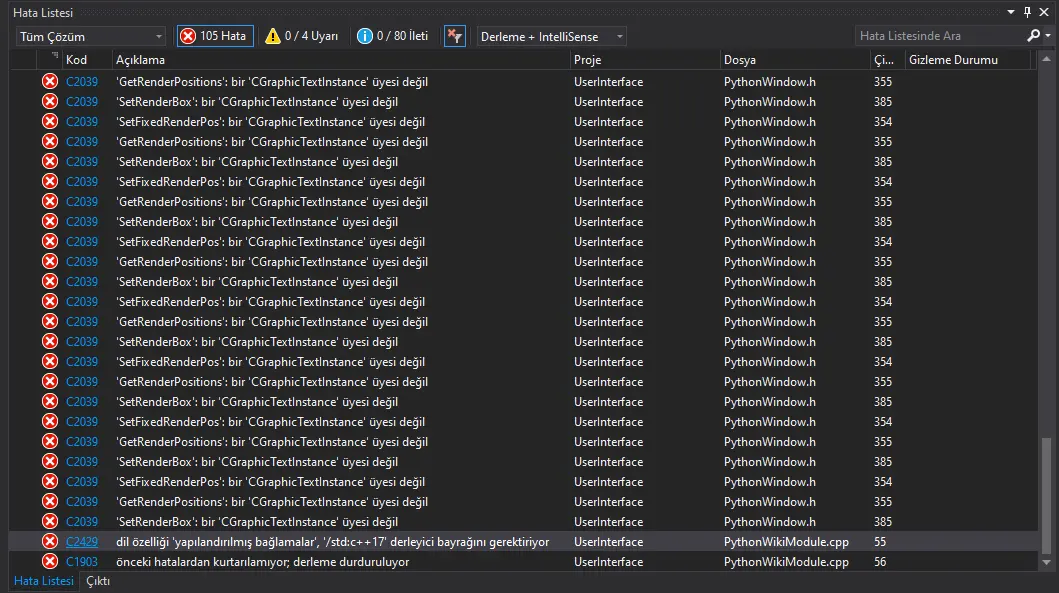The height and width of the screenshot is (593, 1059).
Task: Click the search magnifier icon
Action: click(x=1034, y=36)
